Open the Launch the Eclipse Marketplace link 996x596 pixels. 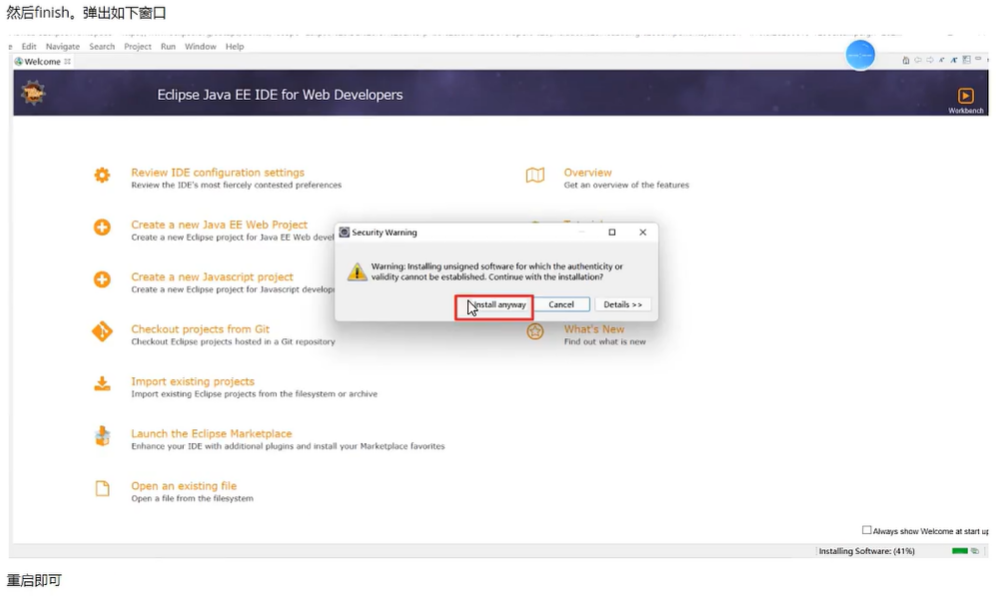click(x=212, y=433)
